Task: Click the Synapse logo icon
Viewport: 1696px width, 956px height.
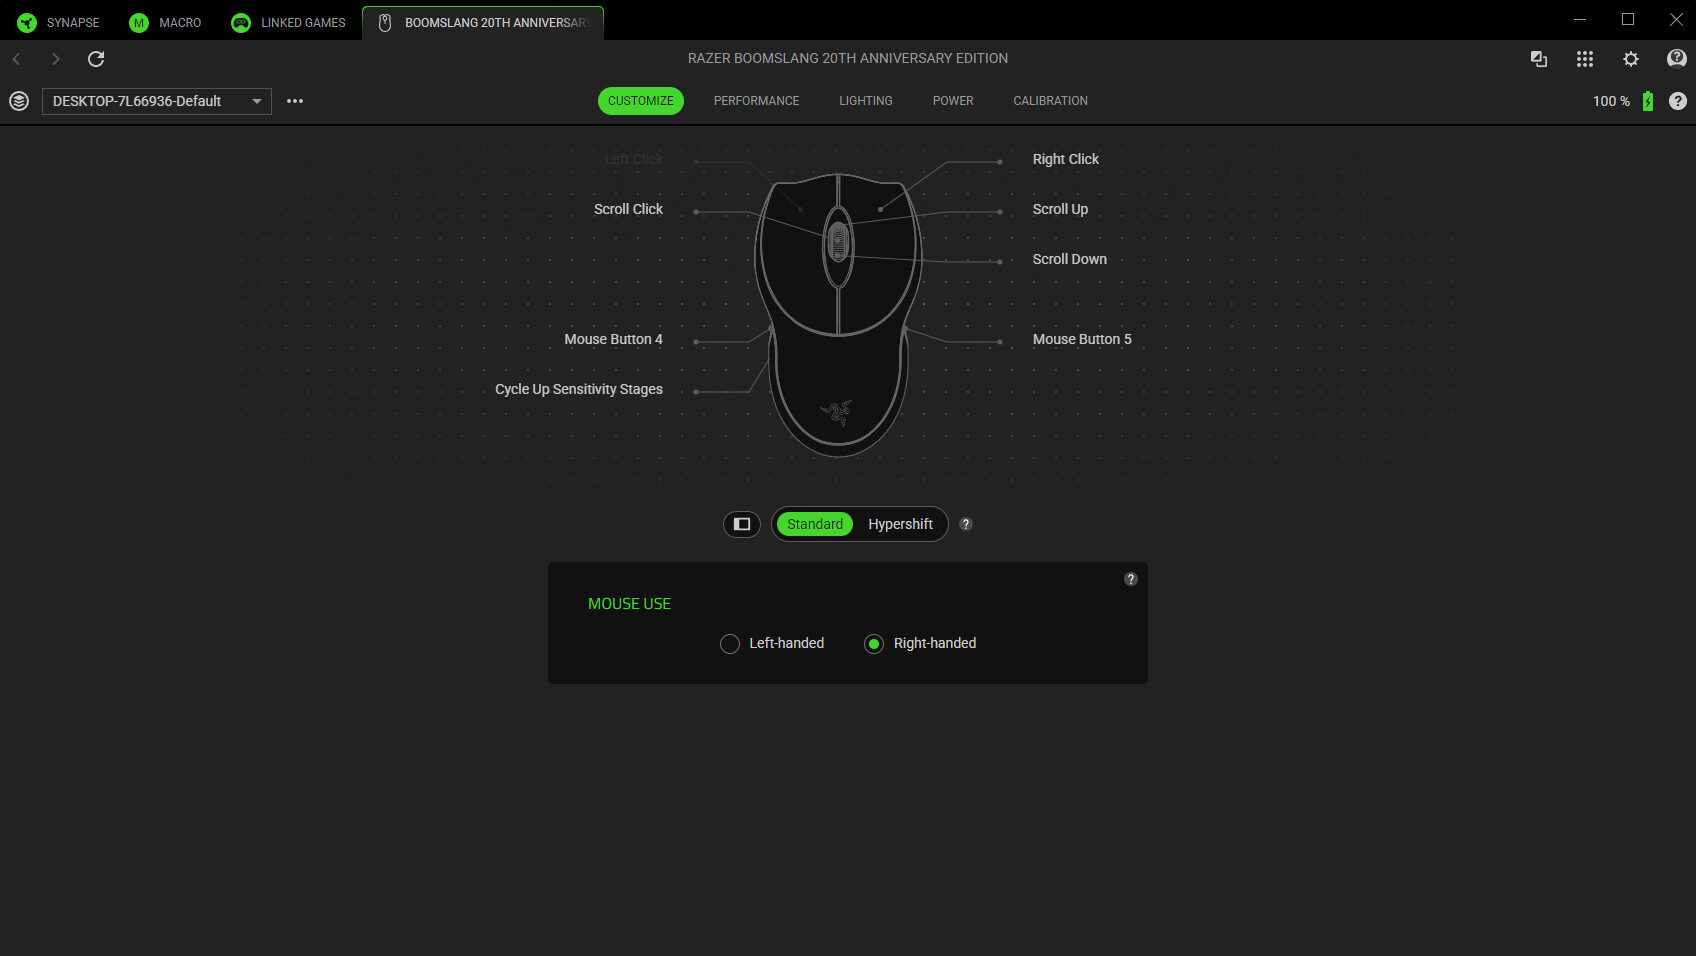Action: 27,22
